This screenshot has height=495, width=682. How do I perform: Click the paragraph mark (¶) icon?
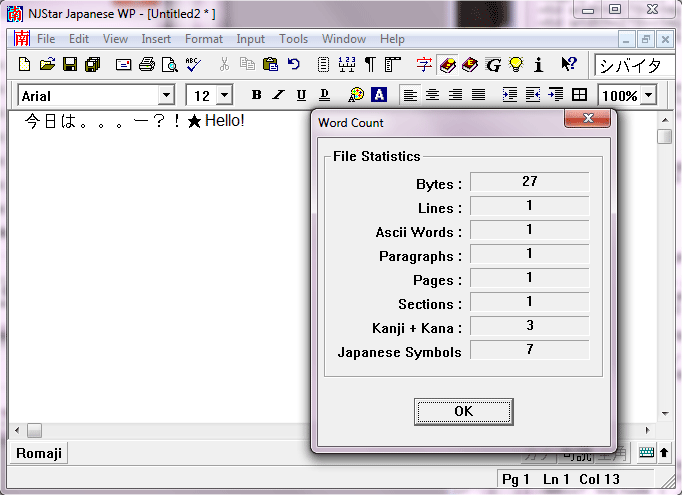[x=370, y=65]
